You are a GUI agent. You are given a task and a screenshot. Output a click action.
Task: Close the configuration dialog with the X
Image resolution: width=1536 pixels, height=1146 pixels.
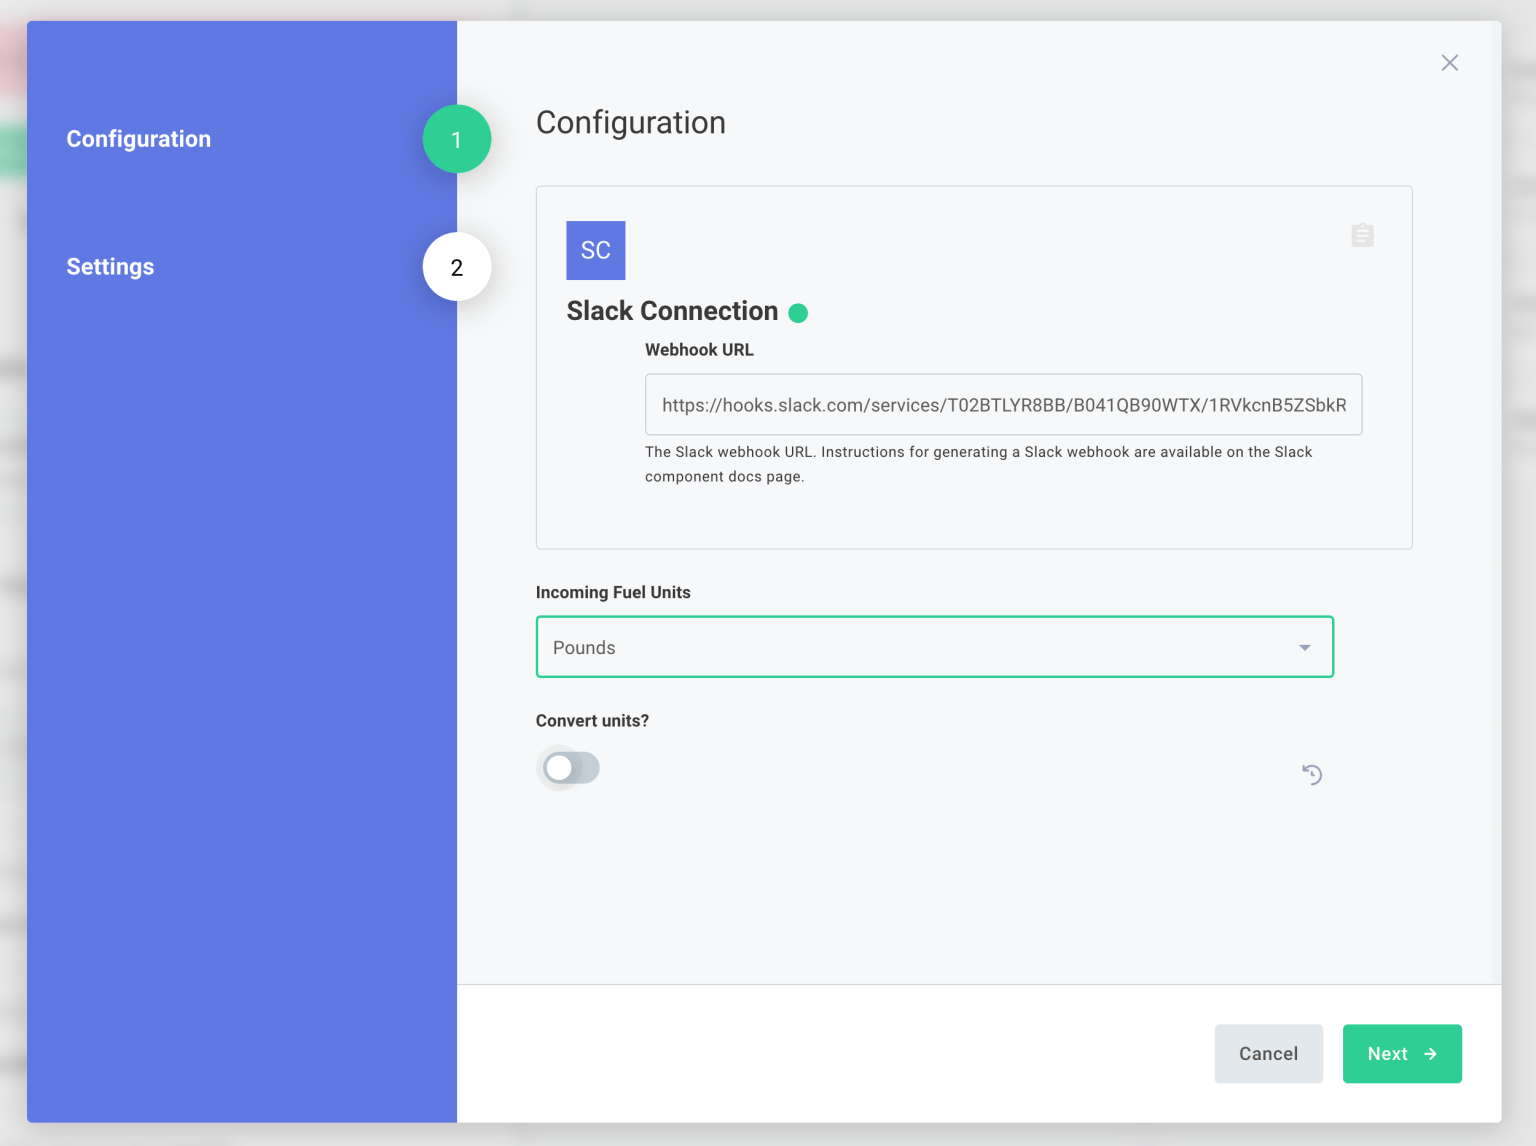click(x=1450, y=63)
